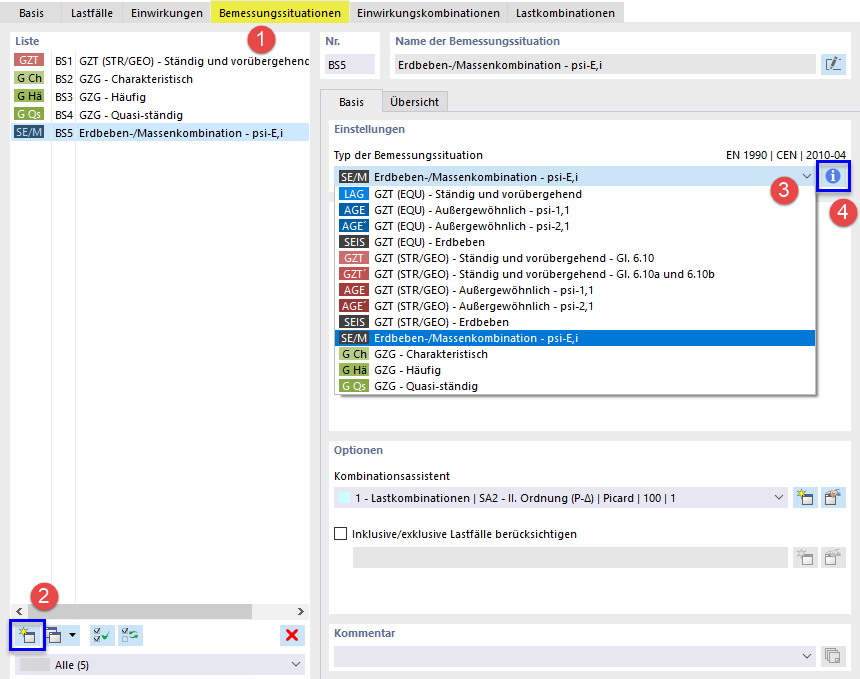Select BS1 GZT (STR/GEO) list row
Viewport: 860px width, 679px height.
[x=160, y=61]
